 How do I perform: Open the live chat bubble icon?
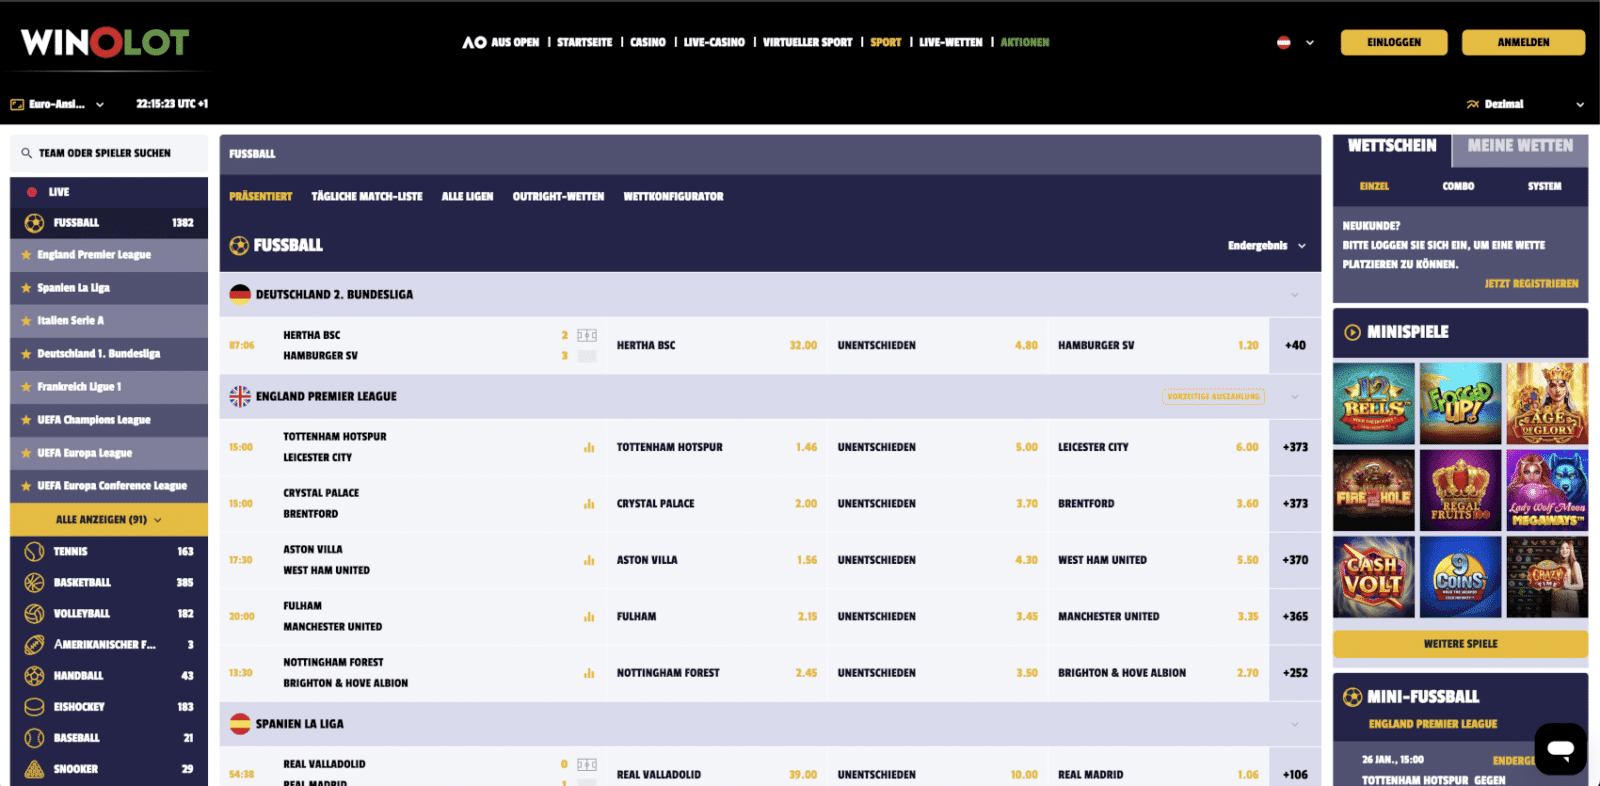coord(1560,749)
